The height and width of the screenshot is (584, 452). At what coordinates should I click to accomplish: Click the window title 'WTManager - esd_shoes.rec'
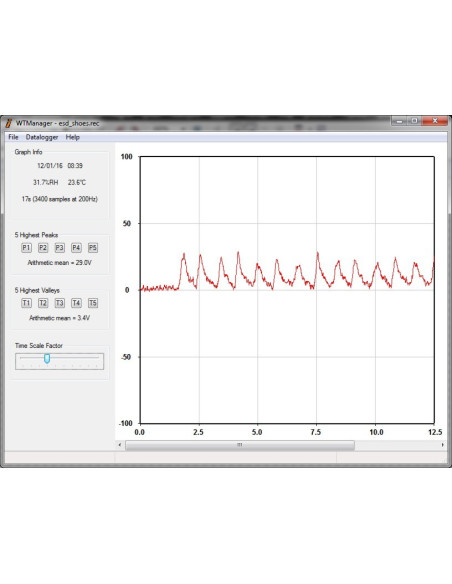(58, 123)
